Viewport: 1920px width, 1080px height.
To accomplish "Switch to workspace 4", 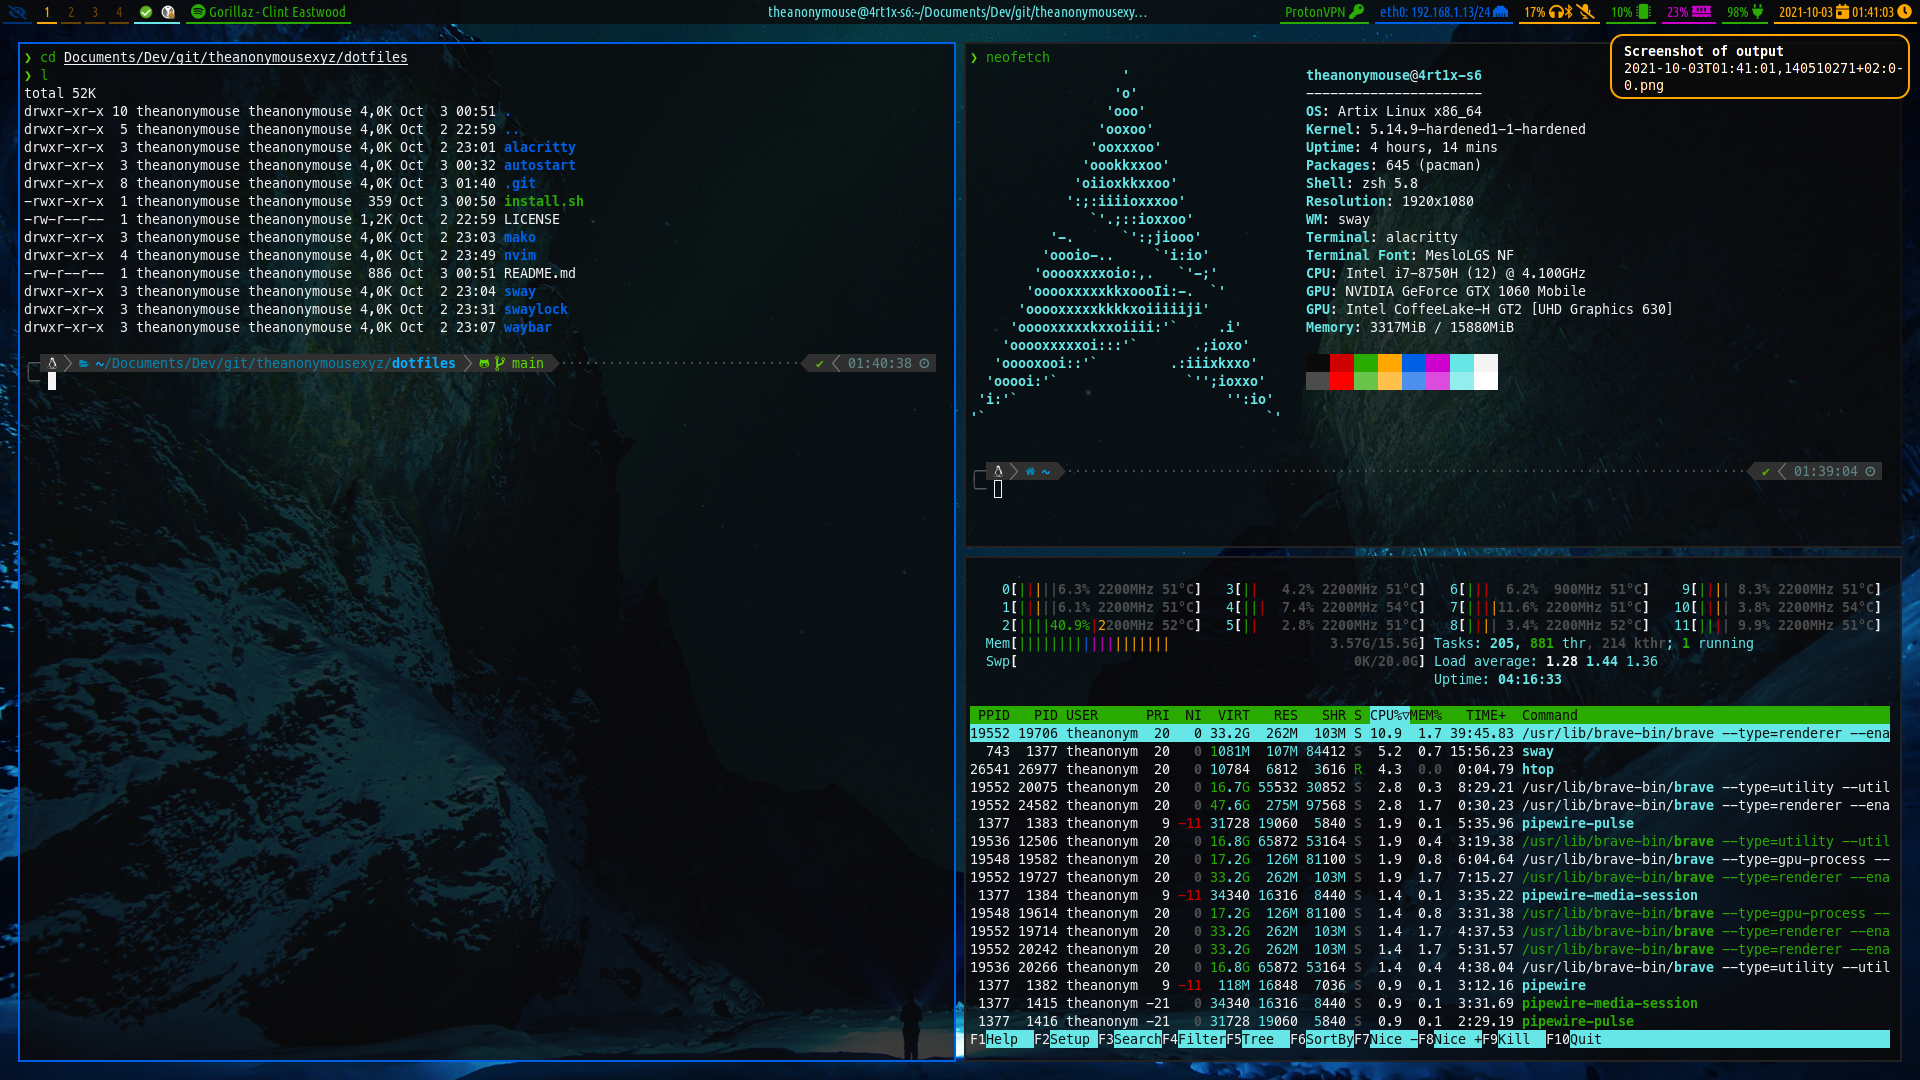I will tap(118, 12).
